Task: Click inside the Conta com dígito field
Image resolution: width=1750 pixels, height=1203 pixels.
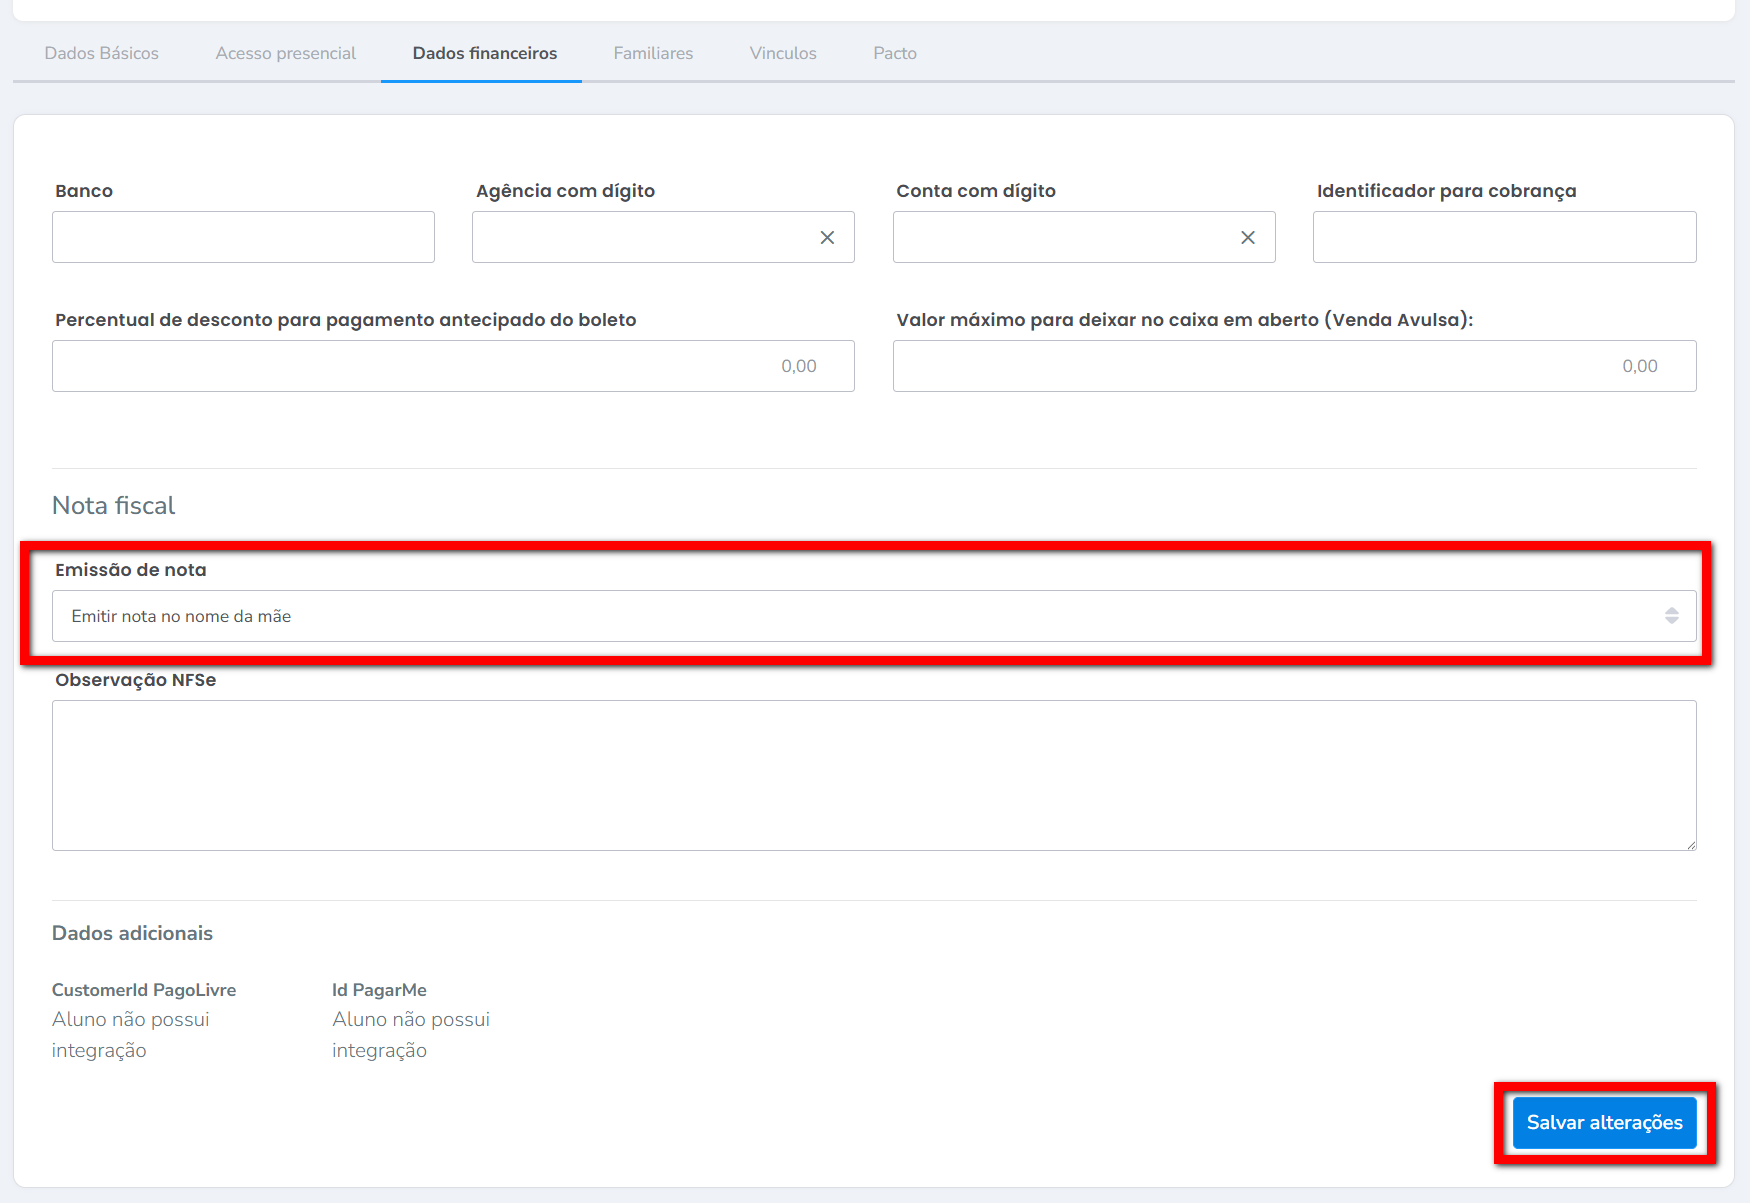Action: click(1060, 237)
